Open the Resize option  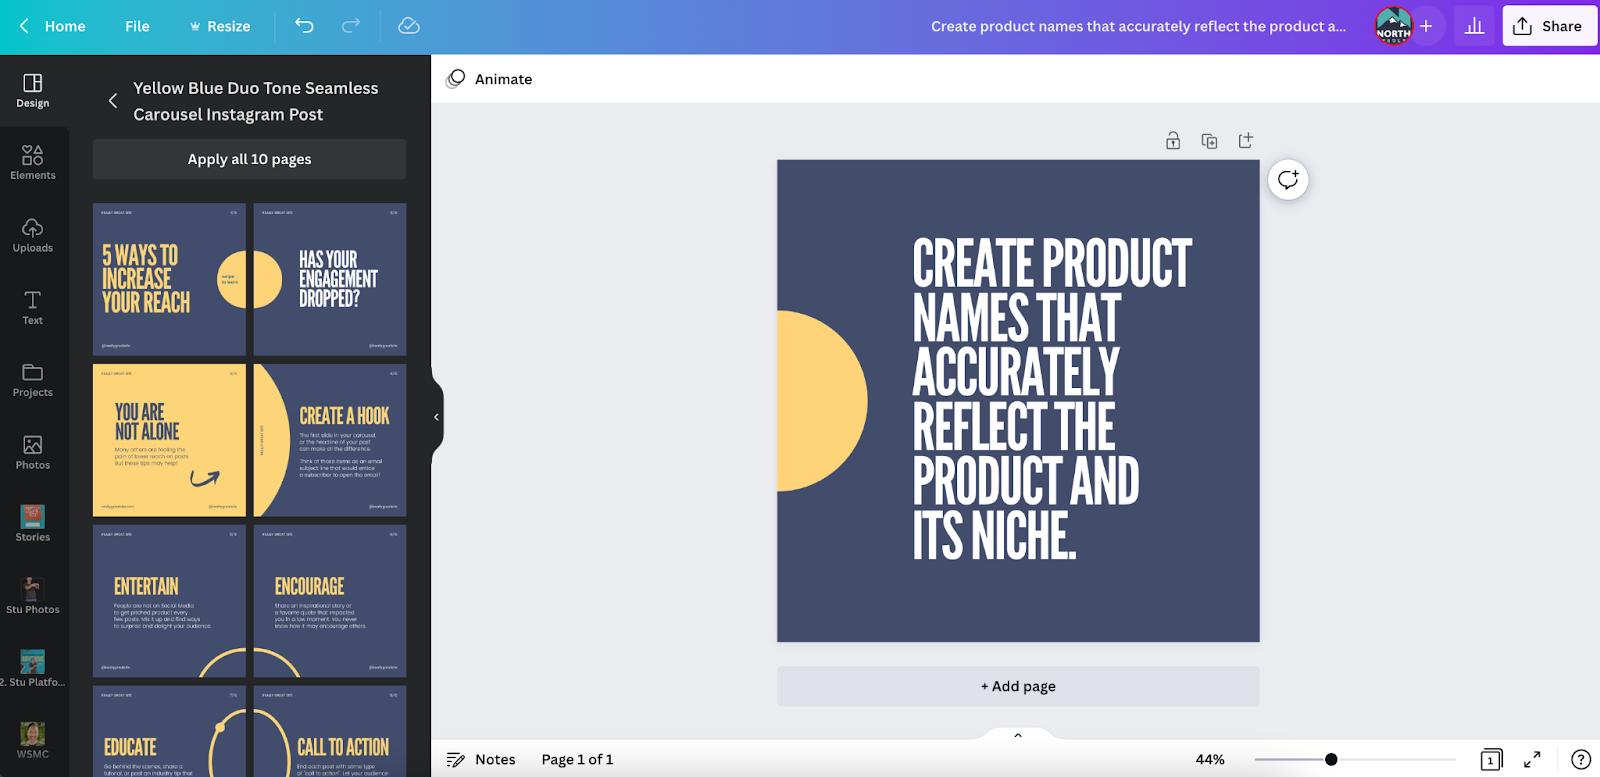click(x=219, y=26)
